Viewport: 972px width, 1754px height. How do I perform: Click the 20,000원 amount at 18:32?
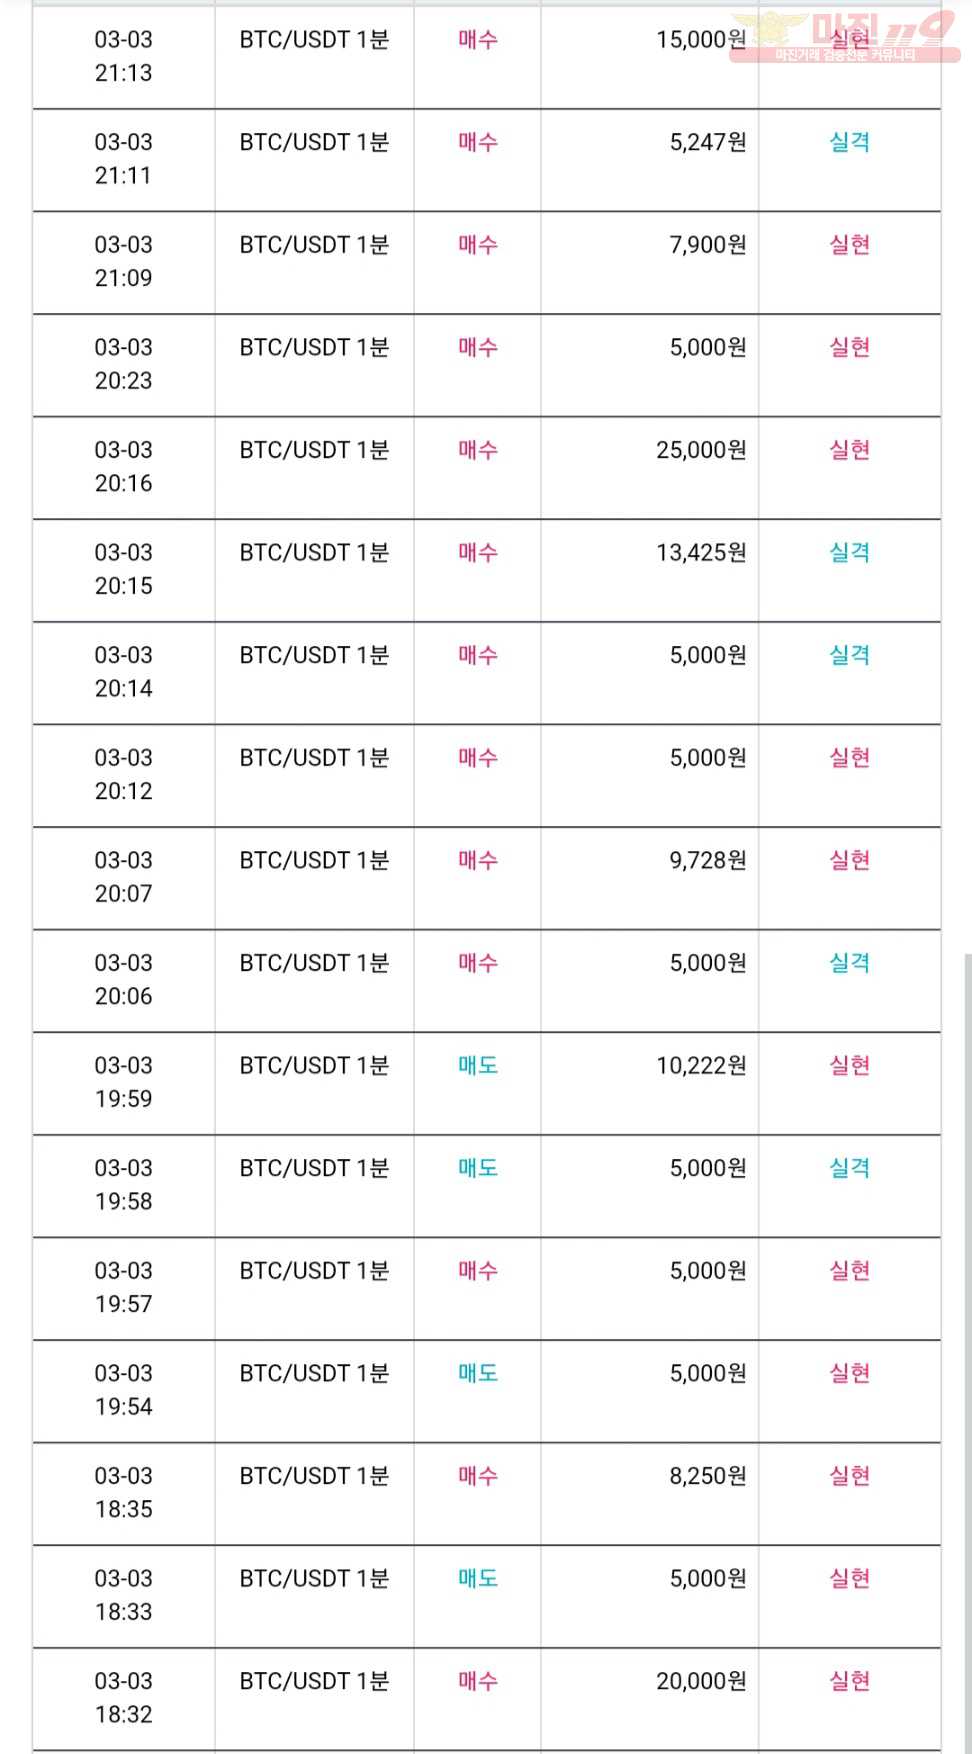pos(701,1681)
